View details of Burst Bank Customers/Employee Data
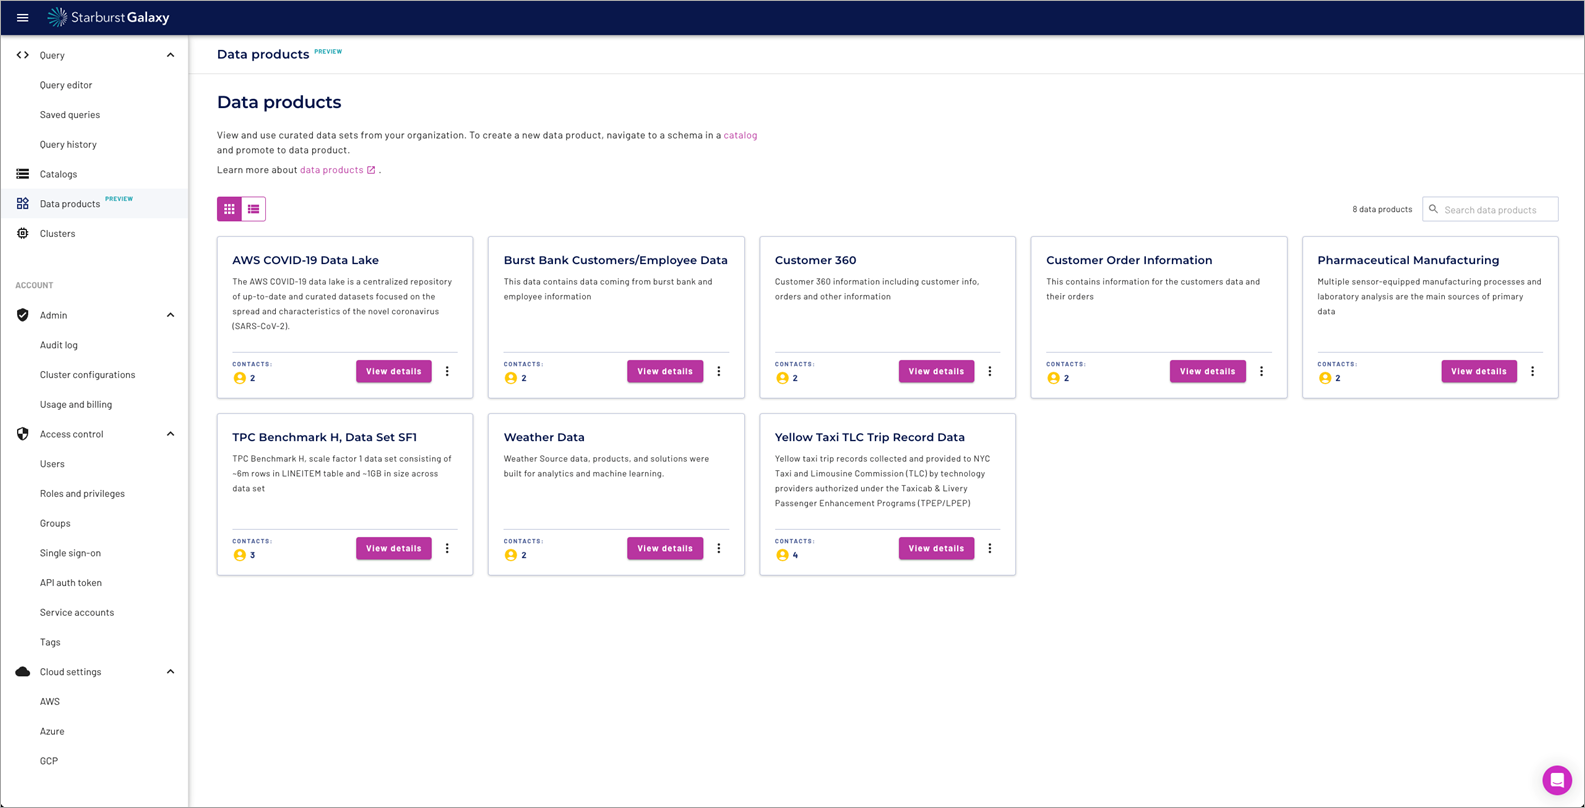This screenshot has height=808, width=1585. click(665, 371)
